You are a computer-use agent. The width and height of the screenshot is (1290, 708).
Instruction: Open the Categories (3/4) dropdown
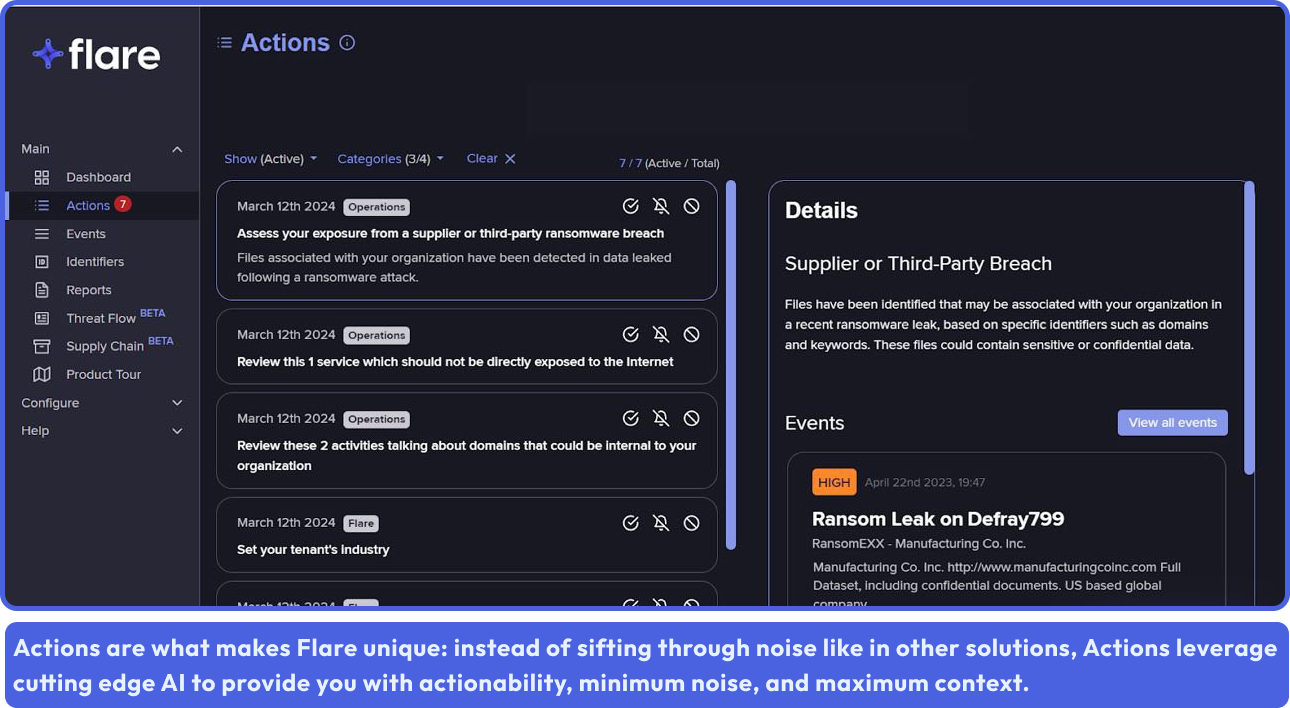tap(390, 159)
